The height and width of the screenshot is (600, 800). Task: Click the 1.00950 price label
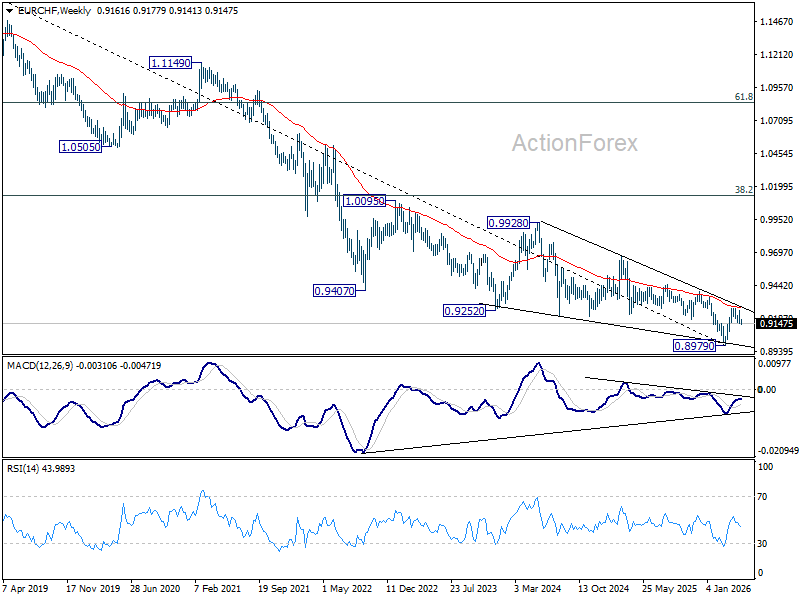364,201
